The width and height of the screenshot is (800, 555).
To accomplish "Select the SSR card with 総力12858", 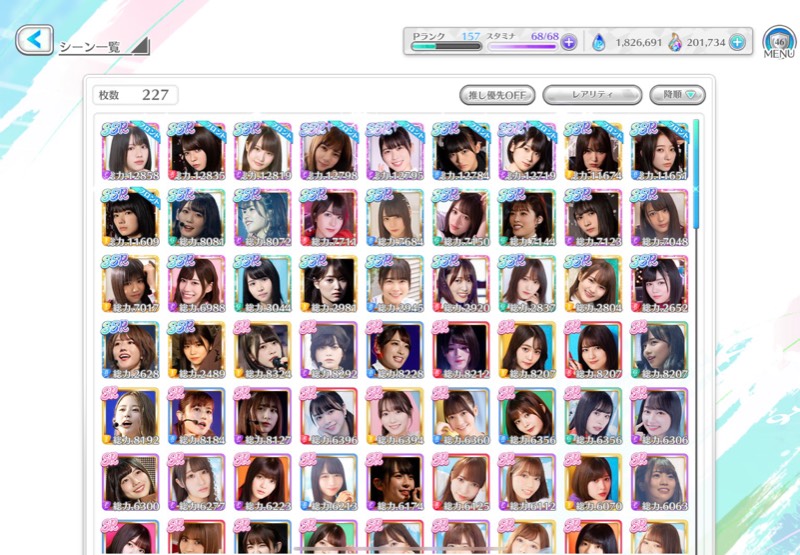I will point(131,152).
